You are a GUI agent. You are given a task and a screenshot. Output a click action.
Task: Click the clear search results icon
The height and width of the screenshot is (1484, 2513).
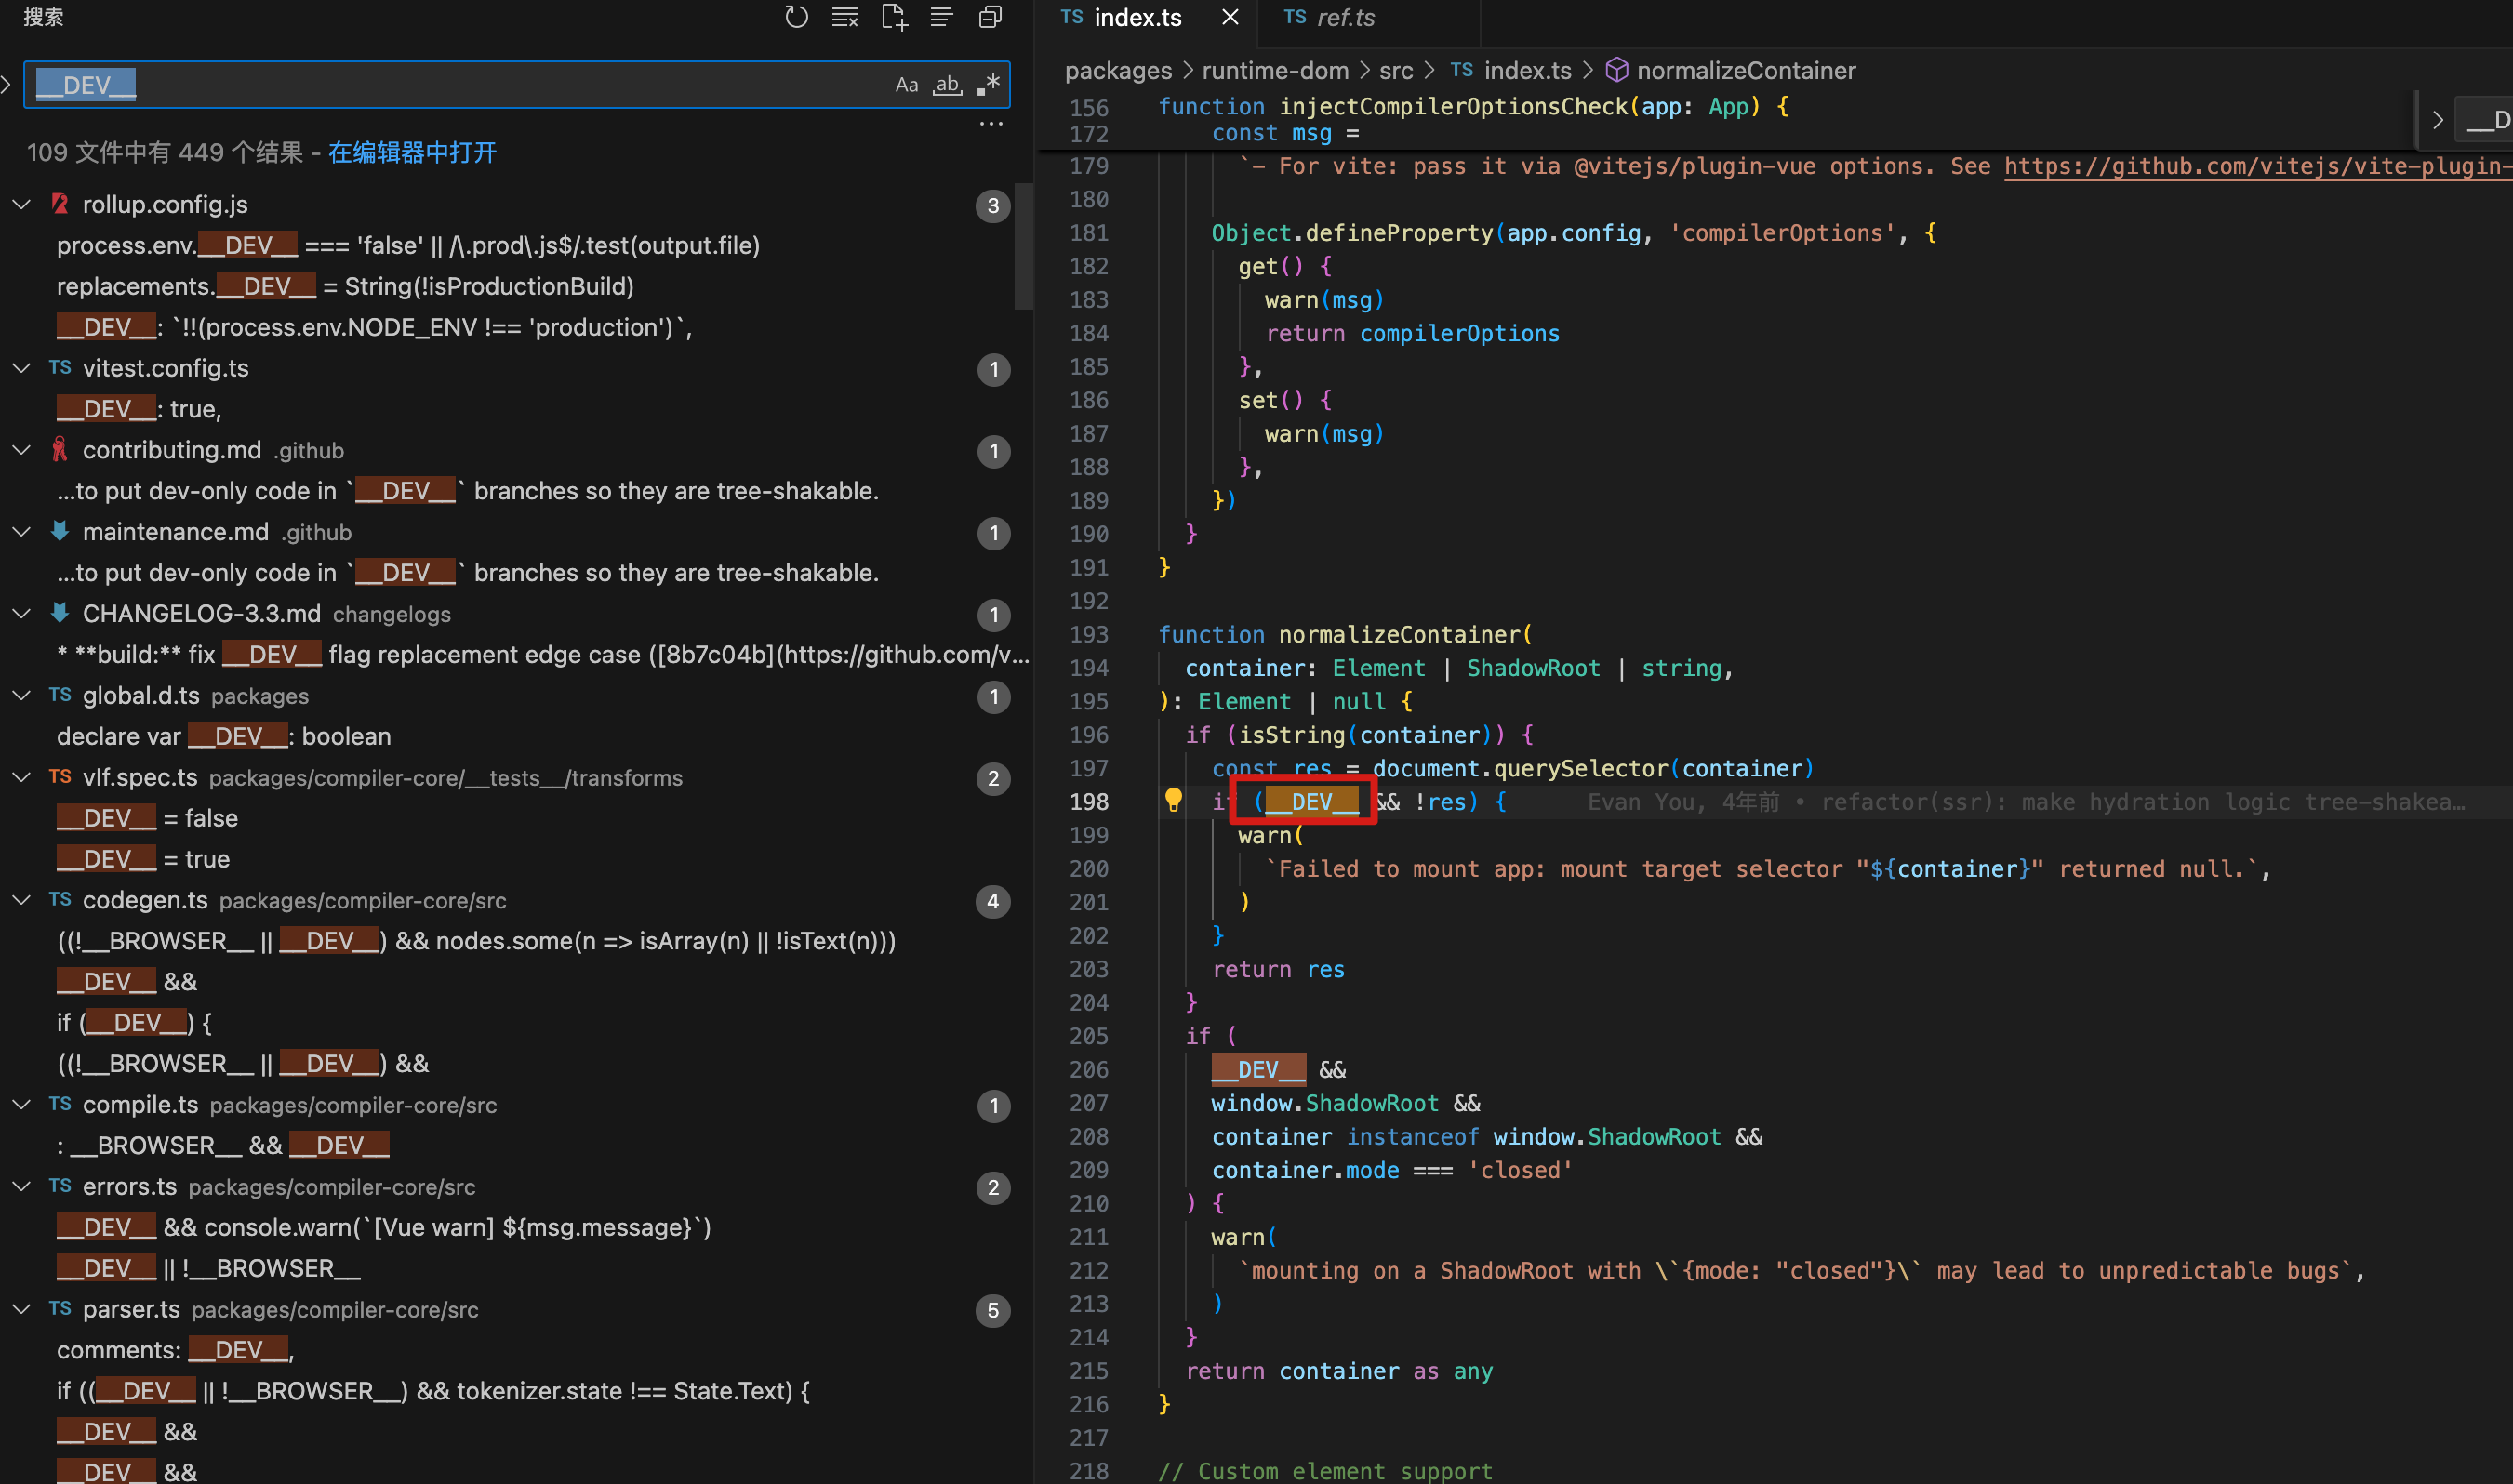(x=845, y=17)
